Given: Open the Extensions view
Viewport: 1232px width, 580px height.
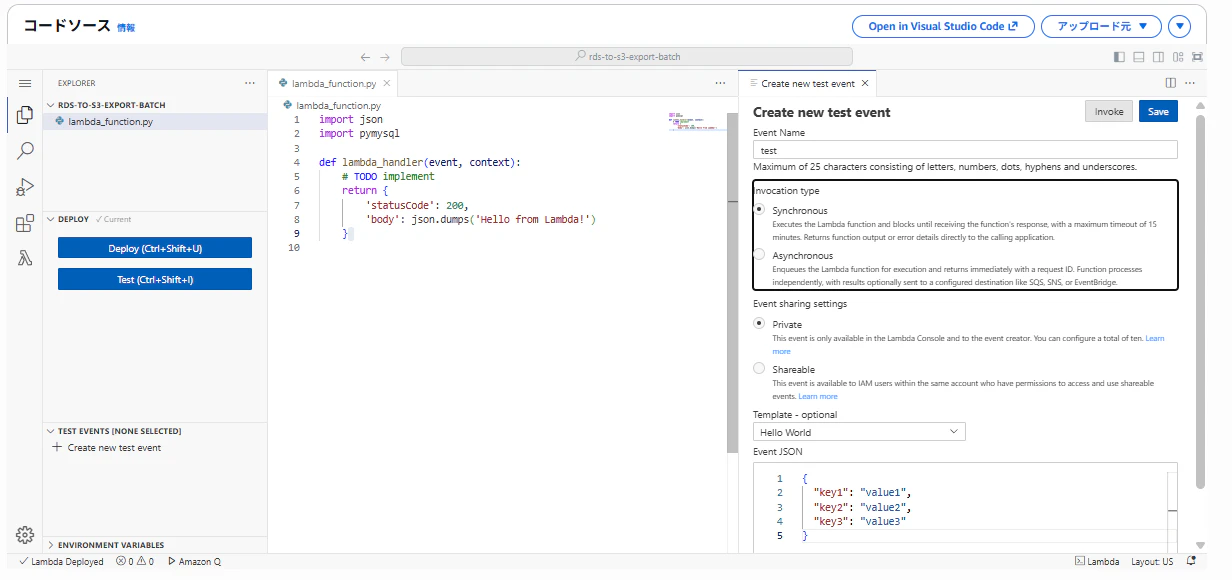Looking at the screenshot, I should coord(25,223).
